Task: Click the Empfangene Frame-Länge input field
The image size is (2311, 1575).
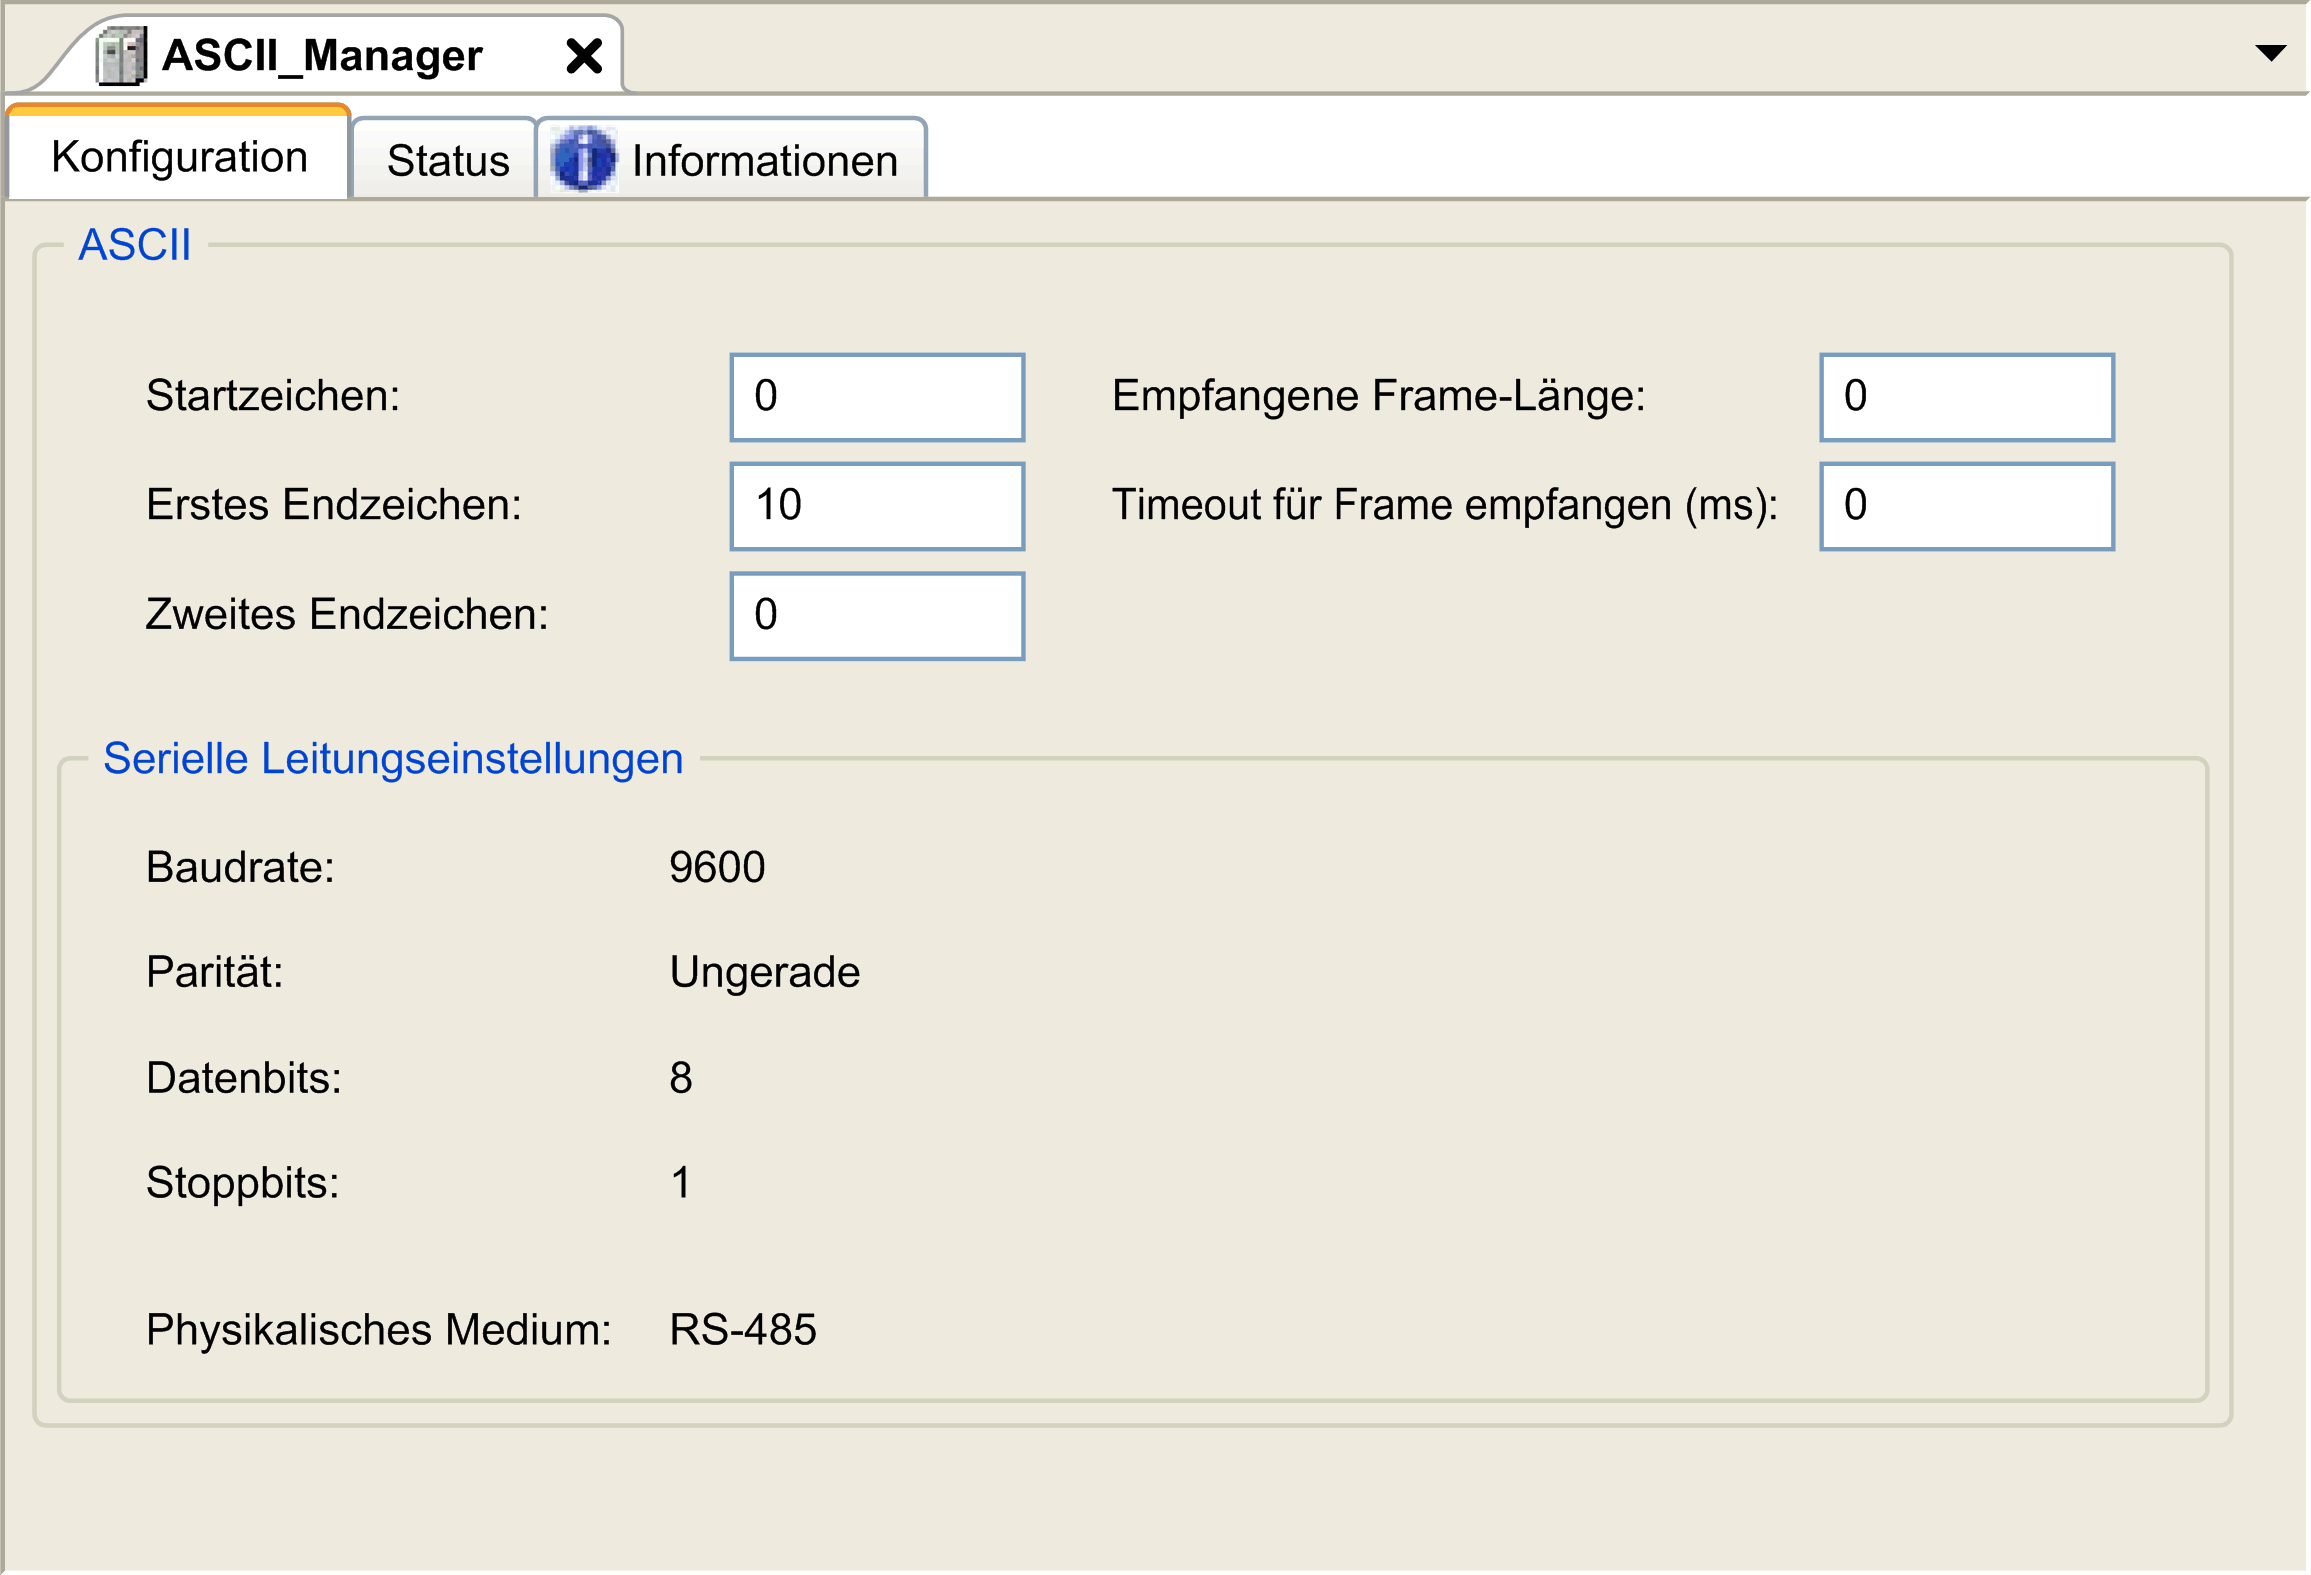Action: point(1966,397)
